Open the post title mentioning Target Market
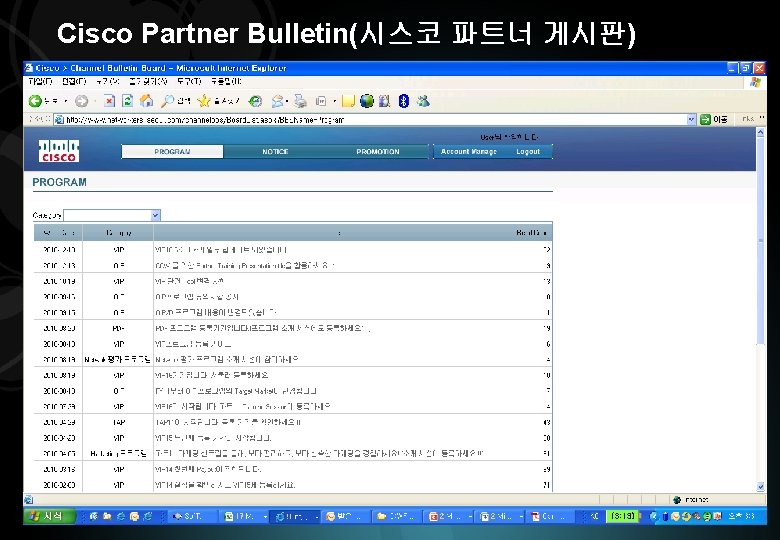This screenshot has width=780, height=540. click(x=236, y=391)
